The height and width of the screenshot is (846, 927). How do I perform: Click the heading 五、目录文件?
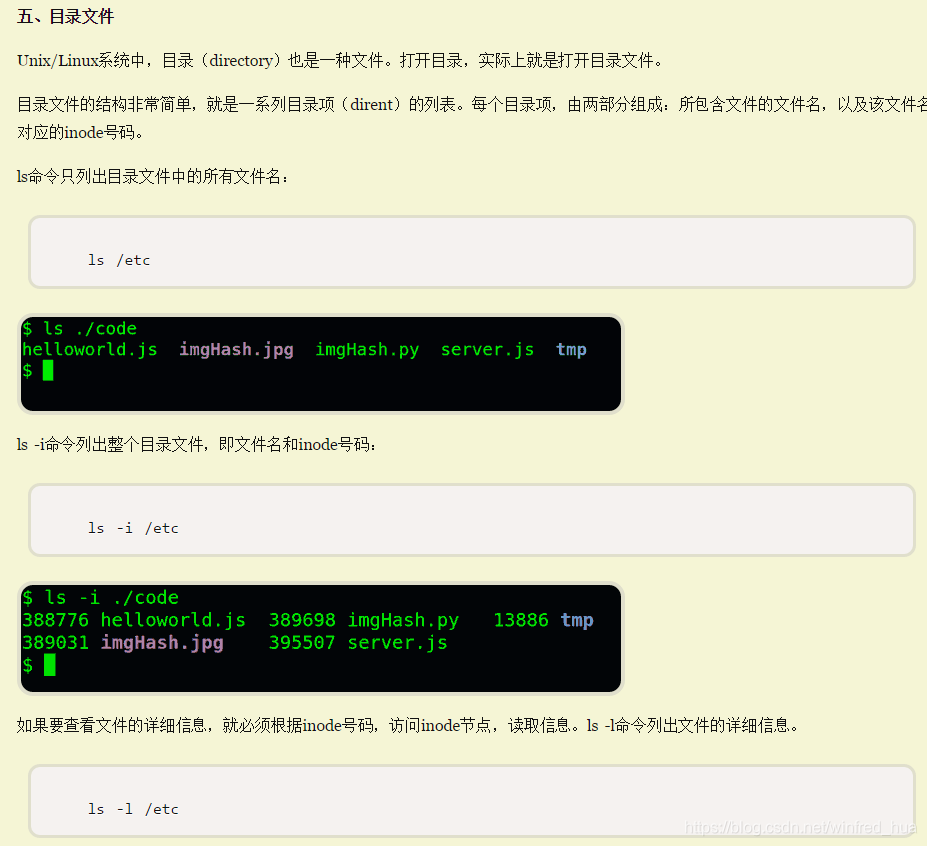64,16
